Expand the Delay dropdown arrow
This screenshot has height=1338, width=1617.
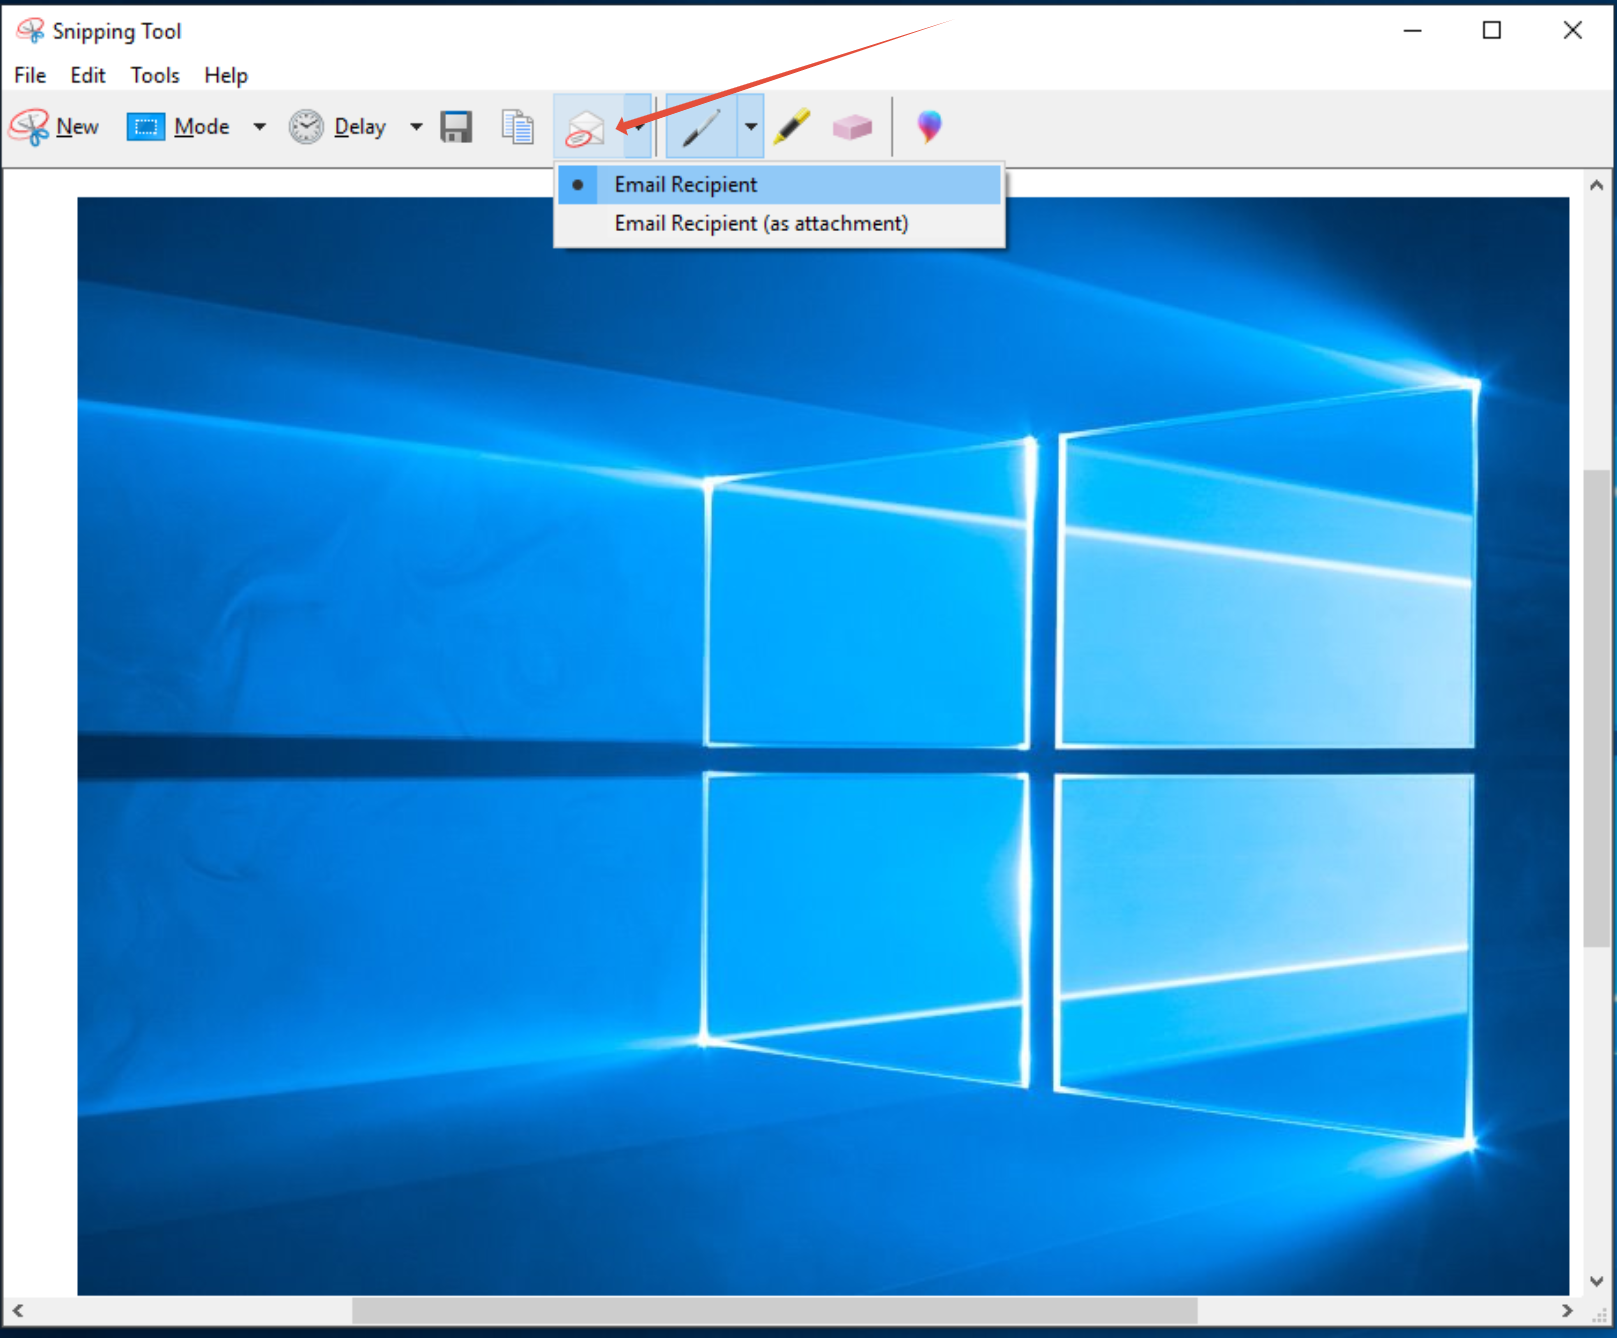click(416, 127)
